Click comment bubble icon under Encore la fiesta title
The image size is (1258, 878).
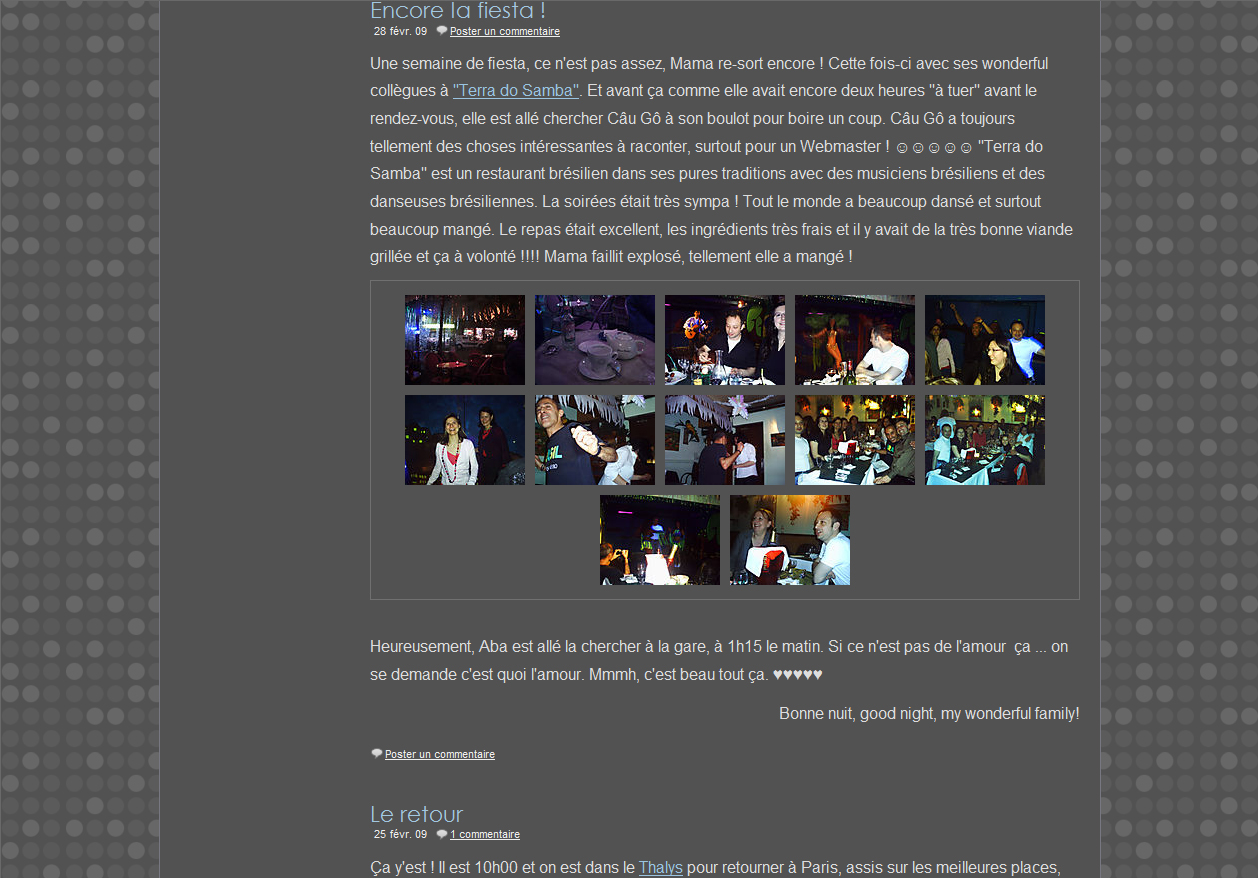coord(441,31)
